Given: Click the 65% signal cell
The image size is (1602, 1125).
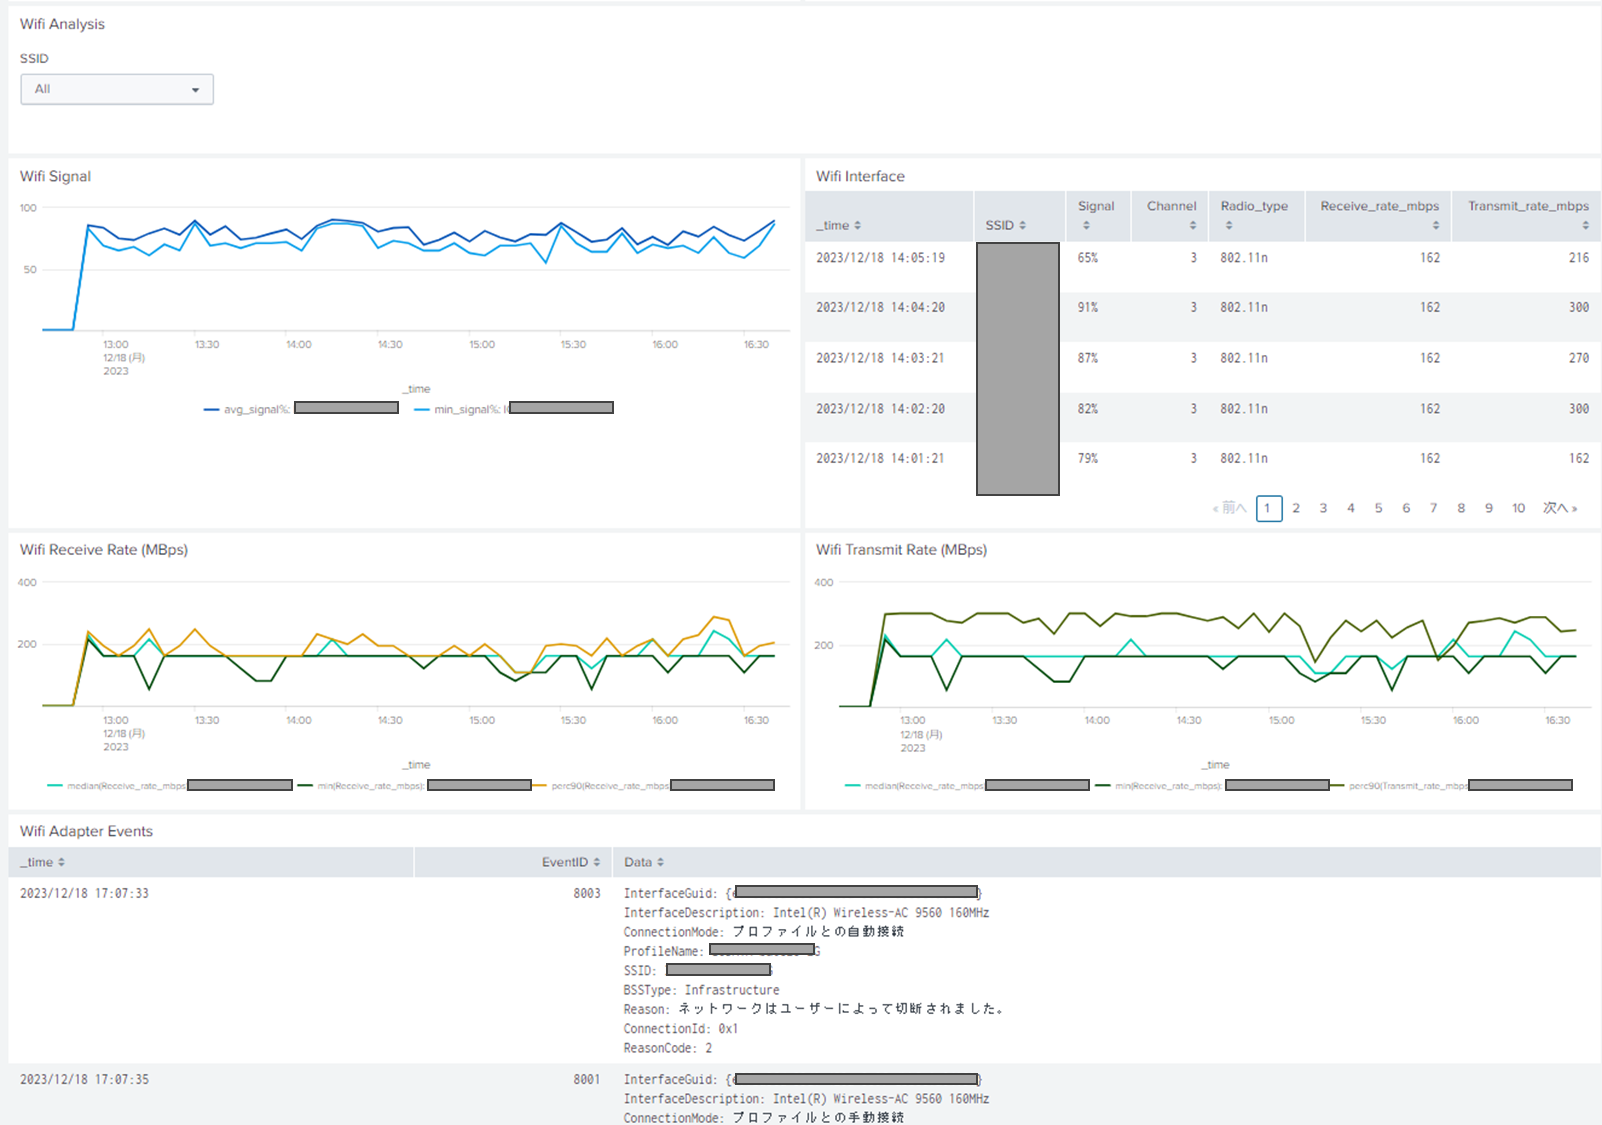Looking at the screenshot, I should tap(1088, 258).
